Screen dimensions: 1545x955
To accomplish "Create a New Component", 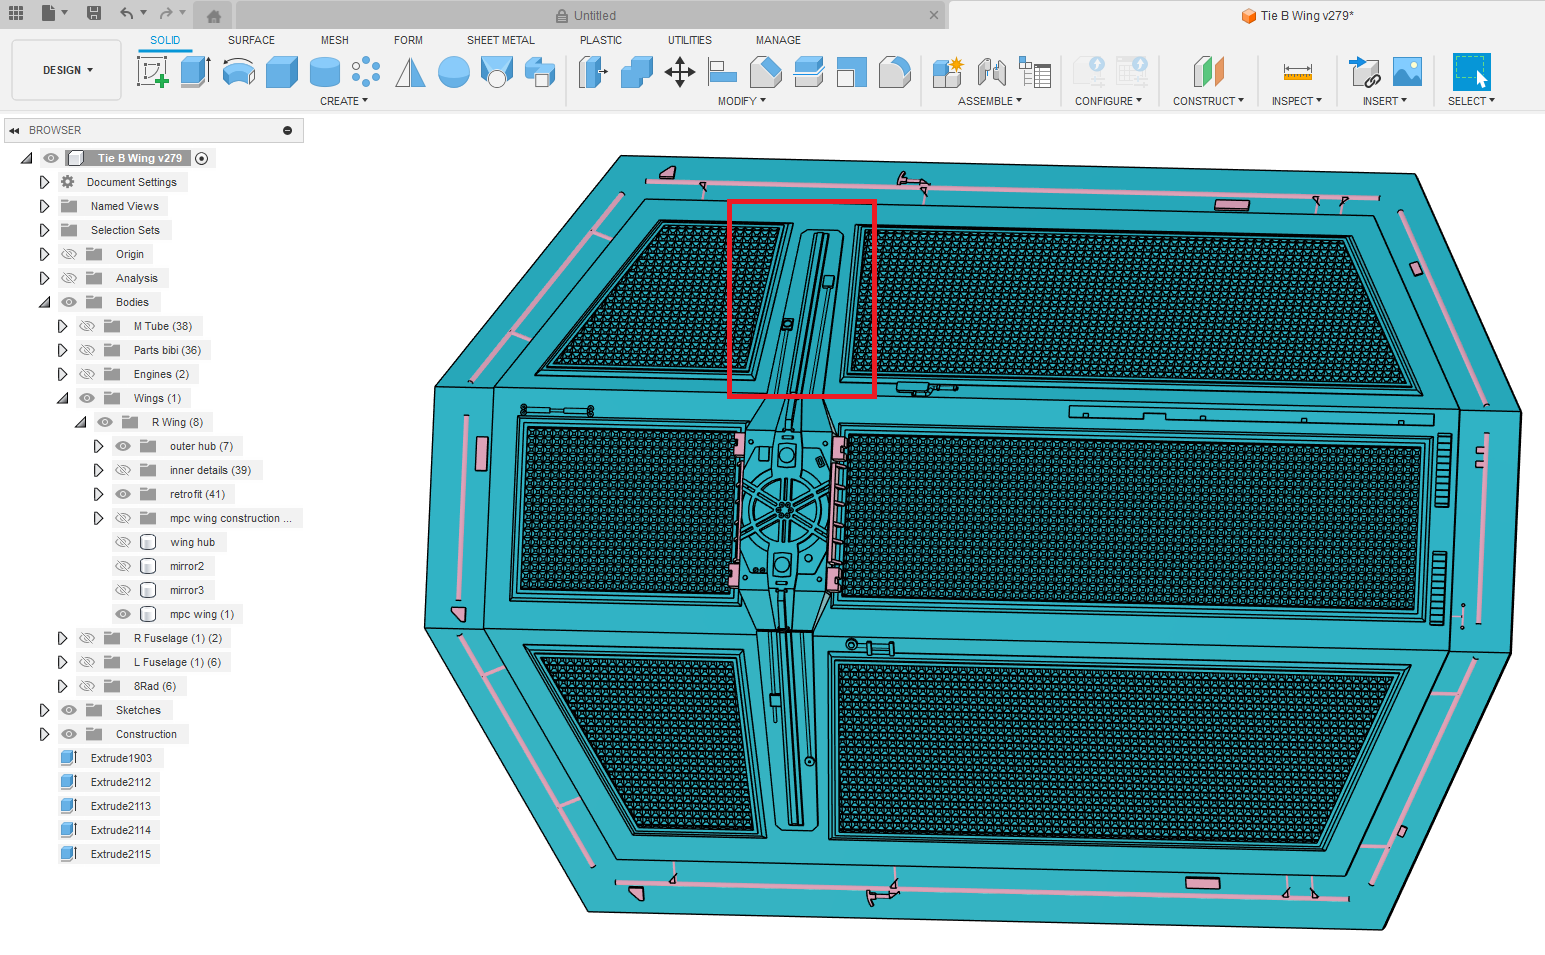I will point(947,72).
